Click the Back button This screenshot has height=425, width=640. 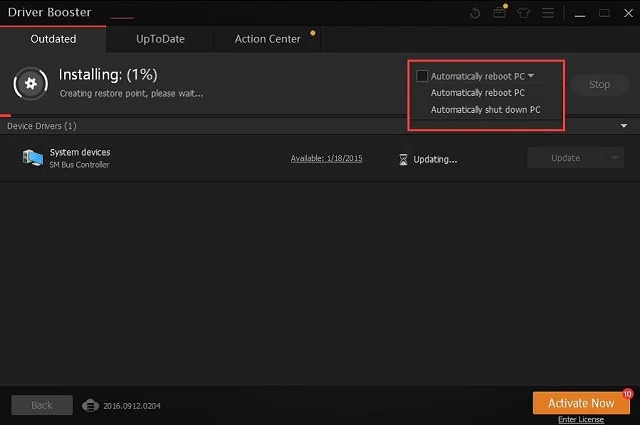tap(42, 405)
